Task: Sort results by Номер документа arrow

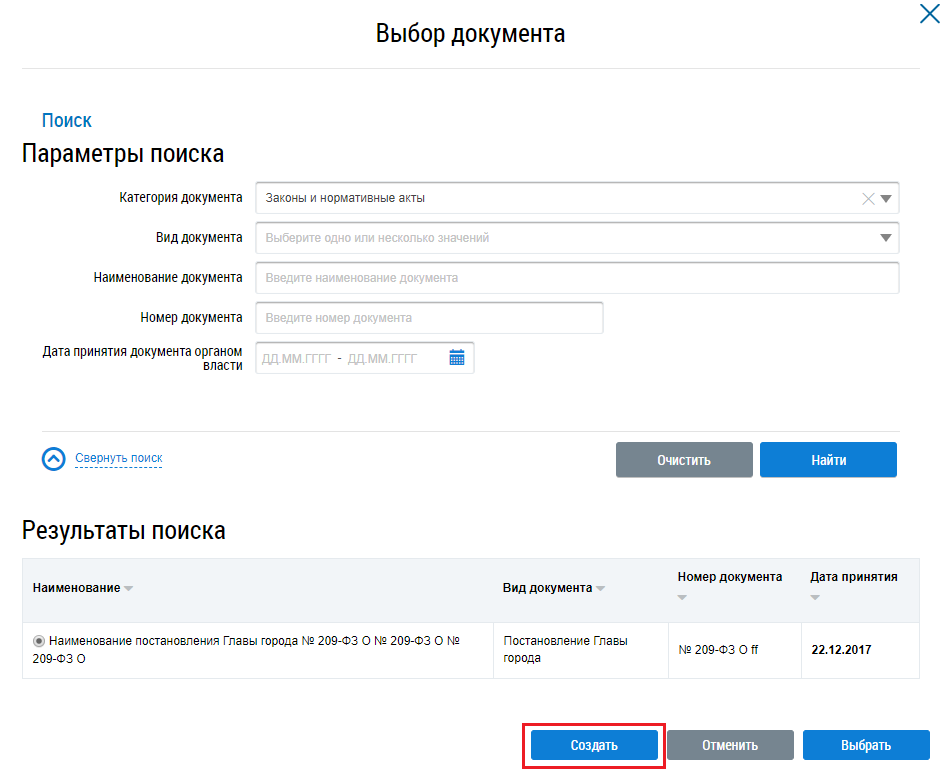Action: pyautogui.click(x=683, y=598)
